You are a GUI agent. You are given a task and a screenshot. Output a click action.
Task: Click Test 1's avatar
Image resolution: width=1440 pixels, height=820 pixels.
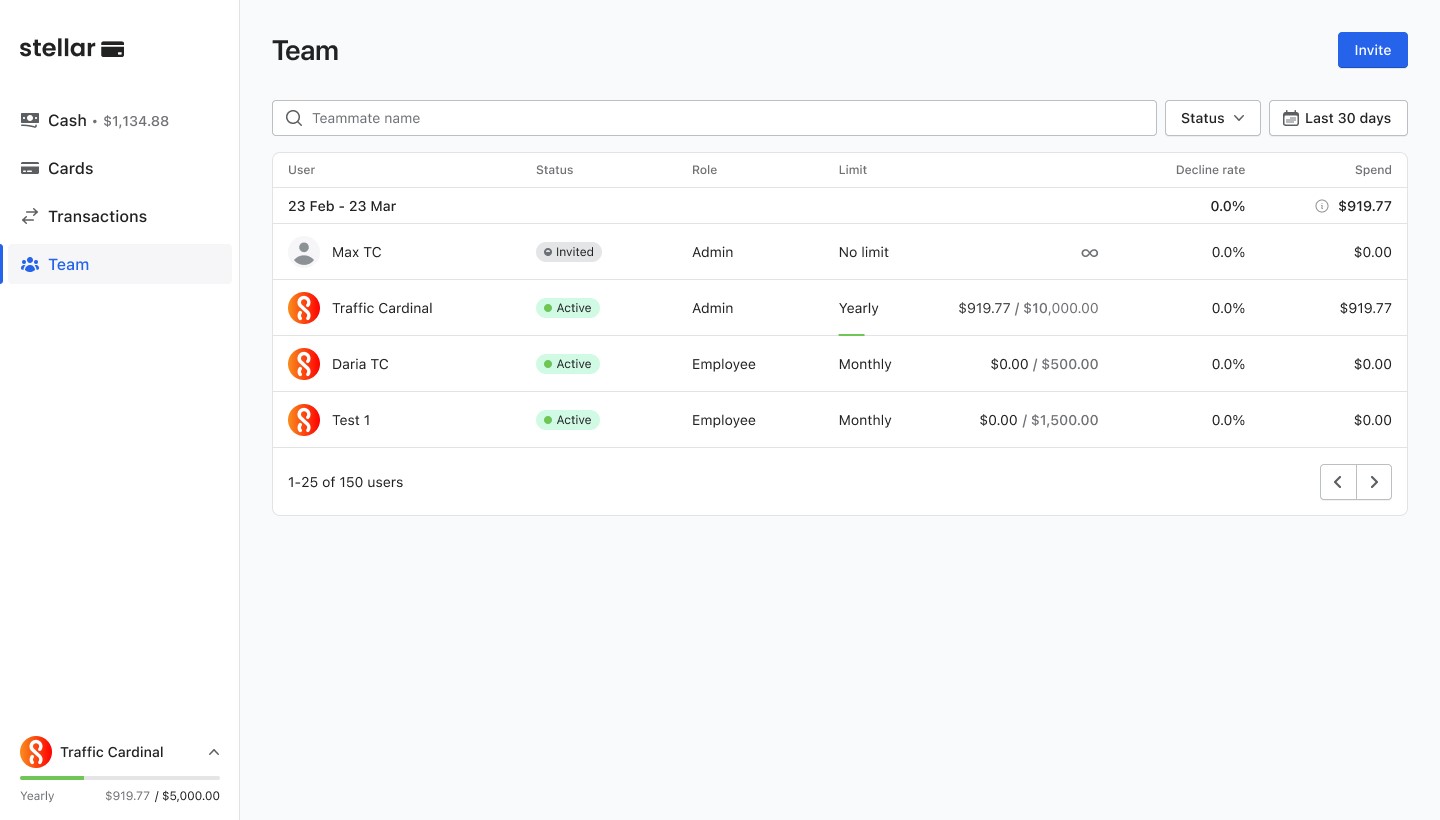(x=304, y=420)
